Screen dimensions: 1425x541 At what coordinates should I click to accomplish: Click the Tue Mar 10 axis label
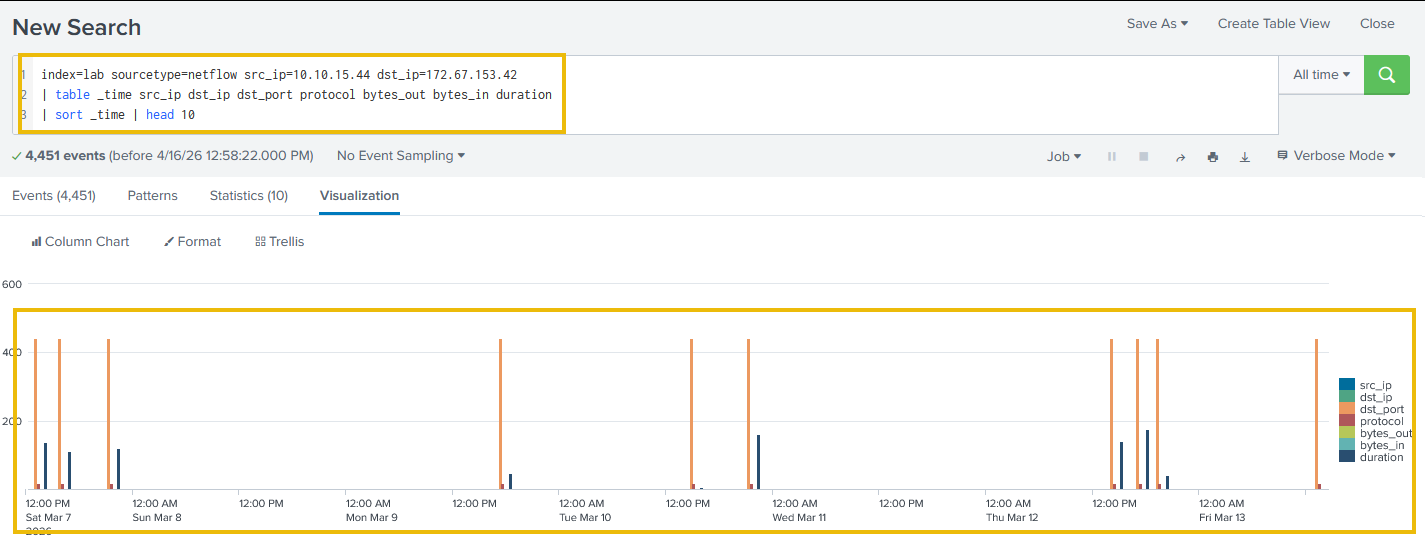point(585,518)
